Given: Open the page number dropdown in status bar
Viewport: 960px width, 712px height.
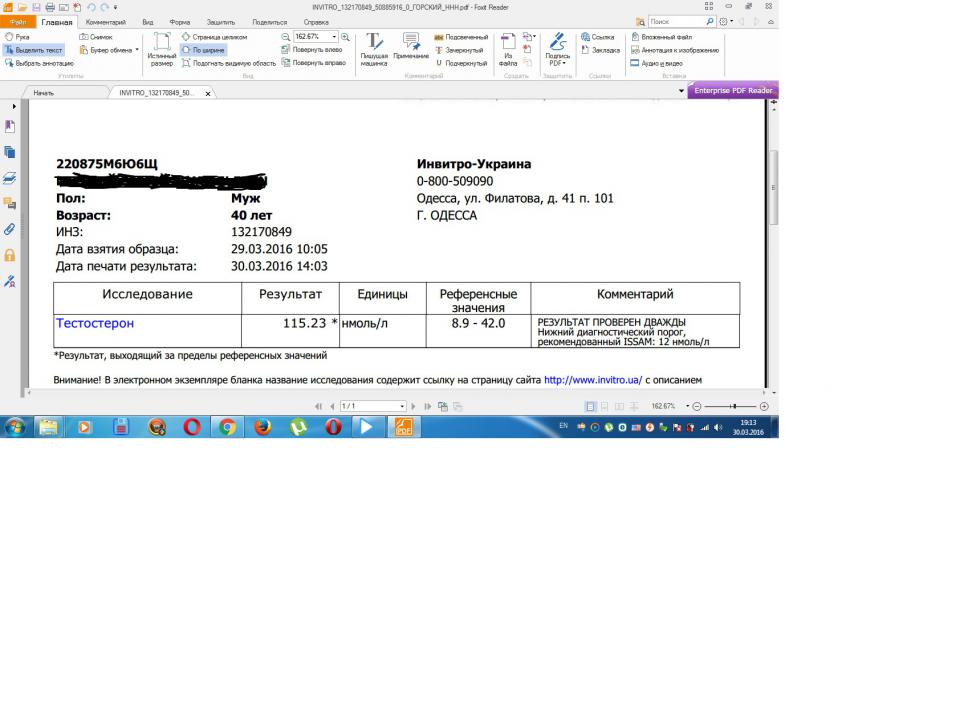Looking at the screenshot, I should pos(402,406).
